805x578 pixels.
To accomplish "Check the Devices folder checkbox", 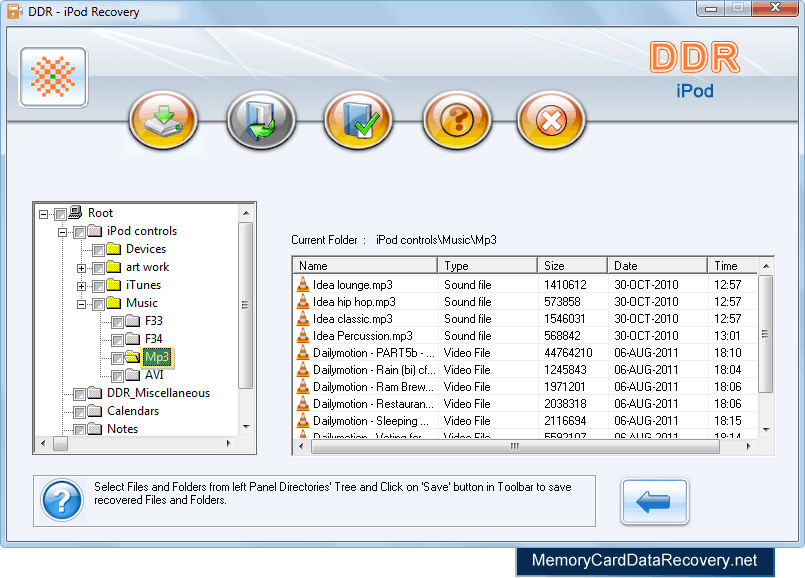I will [99, 250].
